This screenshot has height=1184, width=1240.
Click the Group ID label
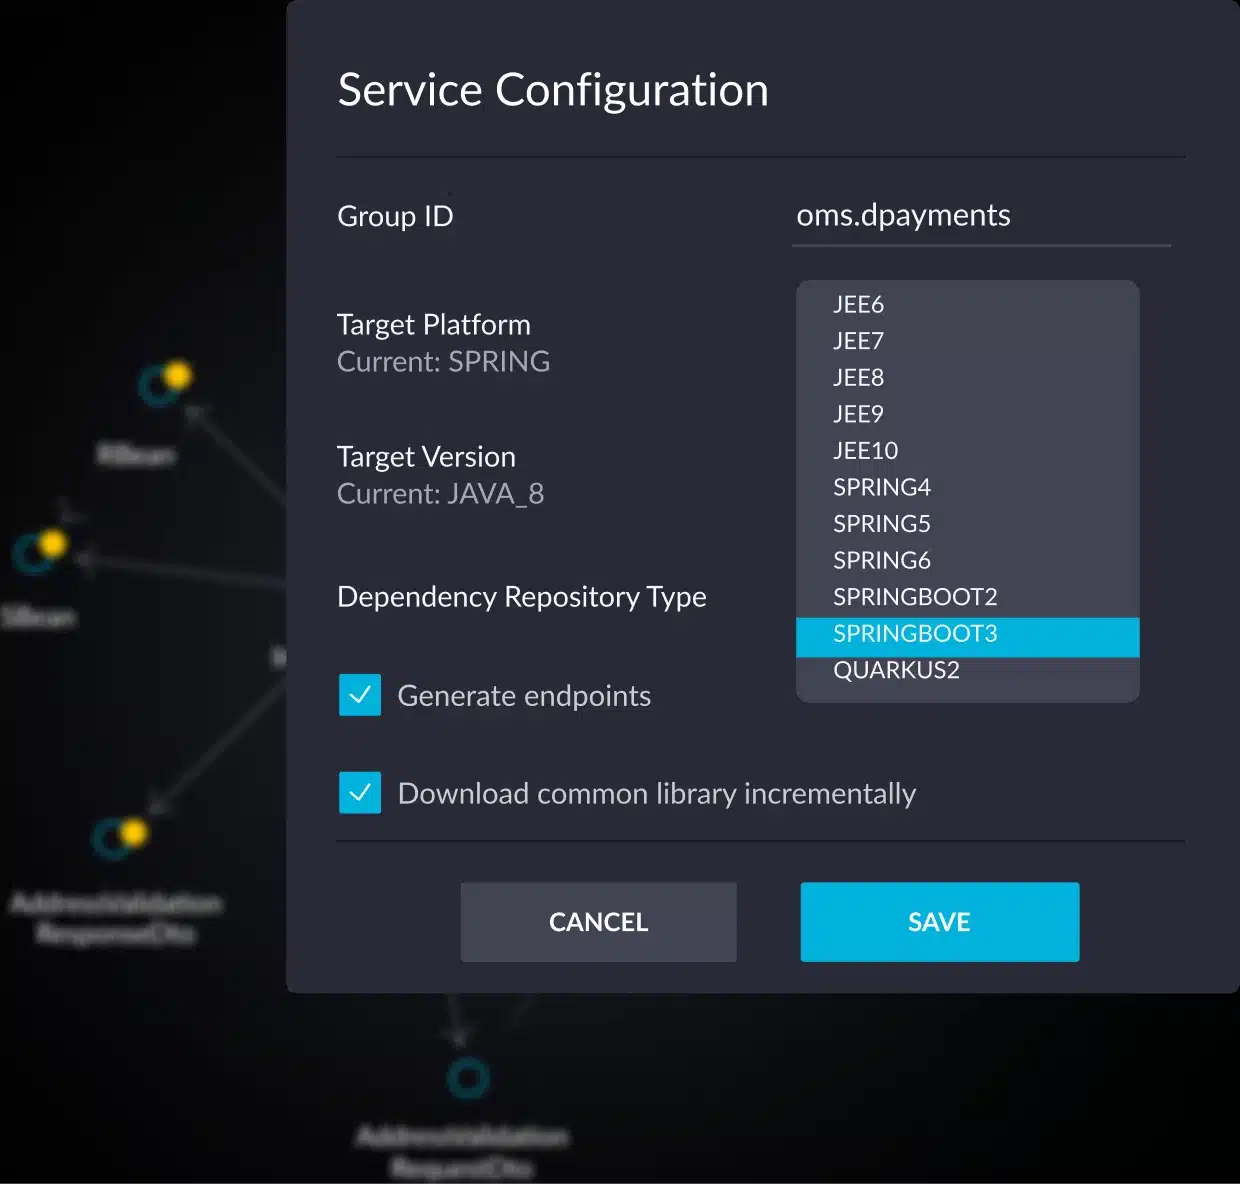[395, 216]
